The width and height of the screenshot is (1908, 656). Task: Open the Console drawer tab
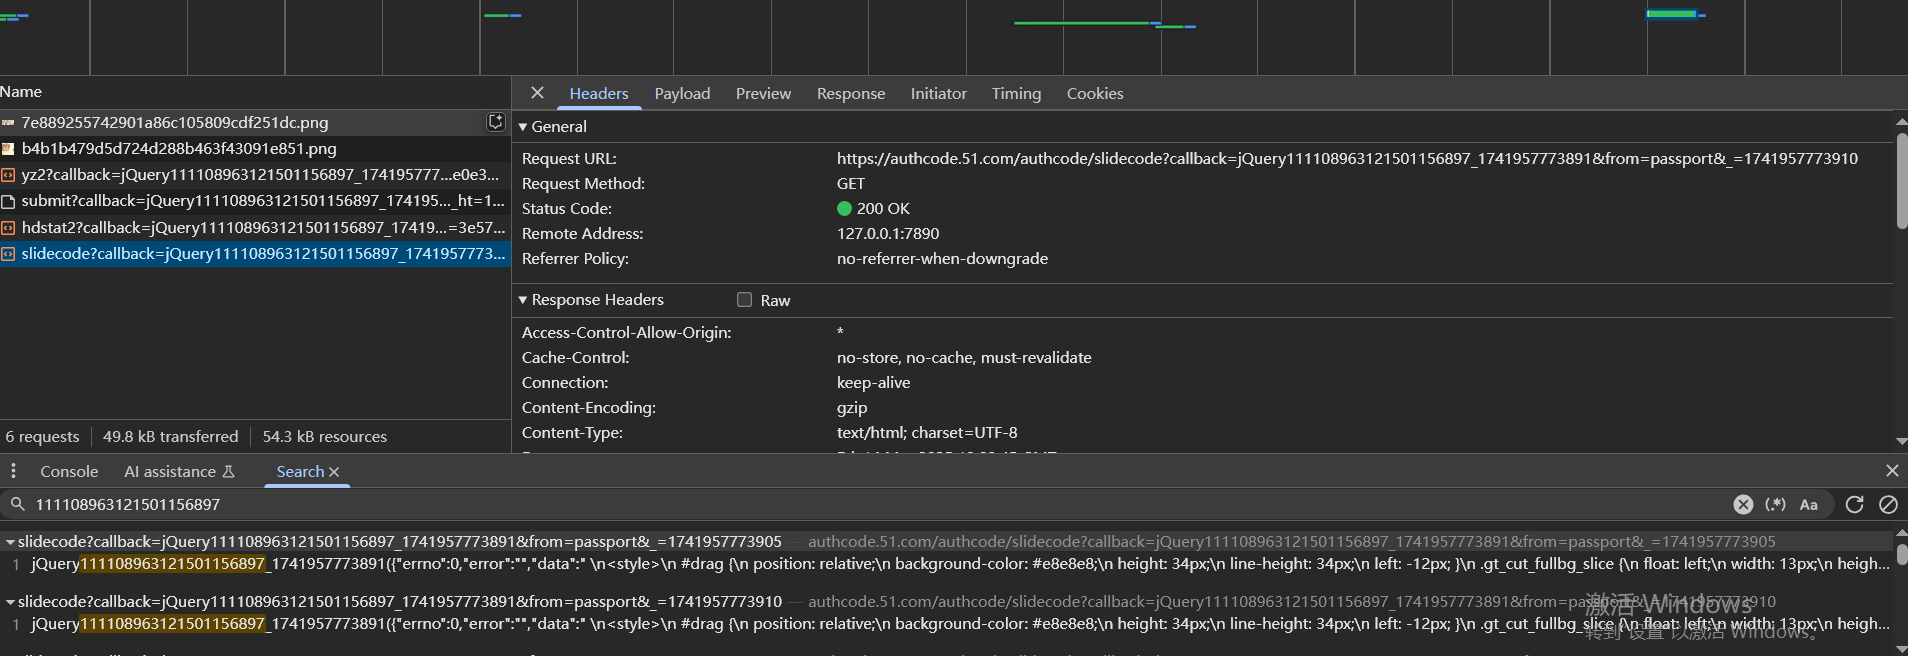[69, 472]
